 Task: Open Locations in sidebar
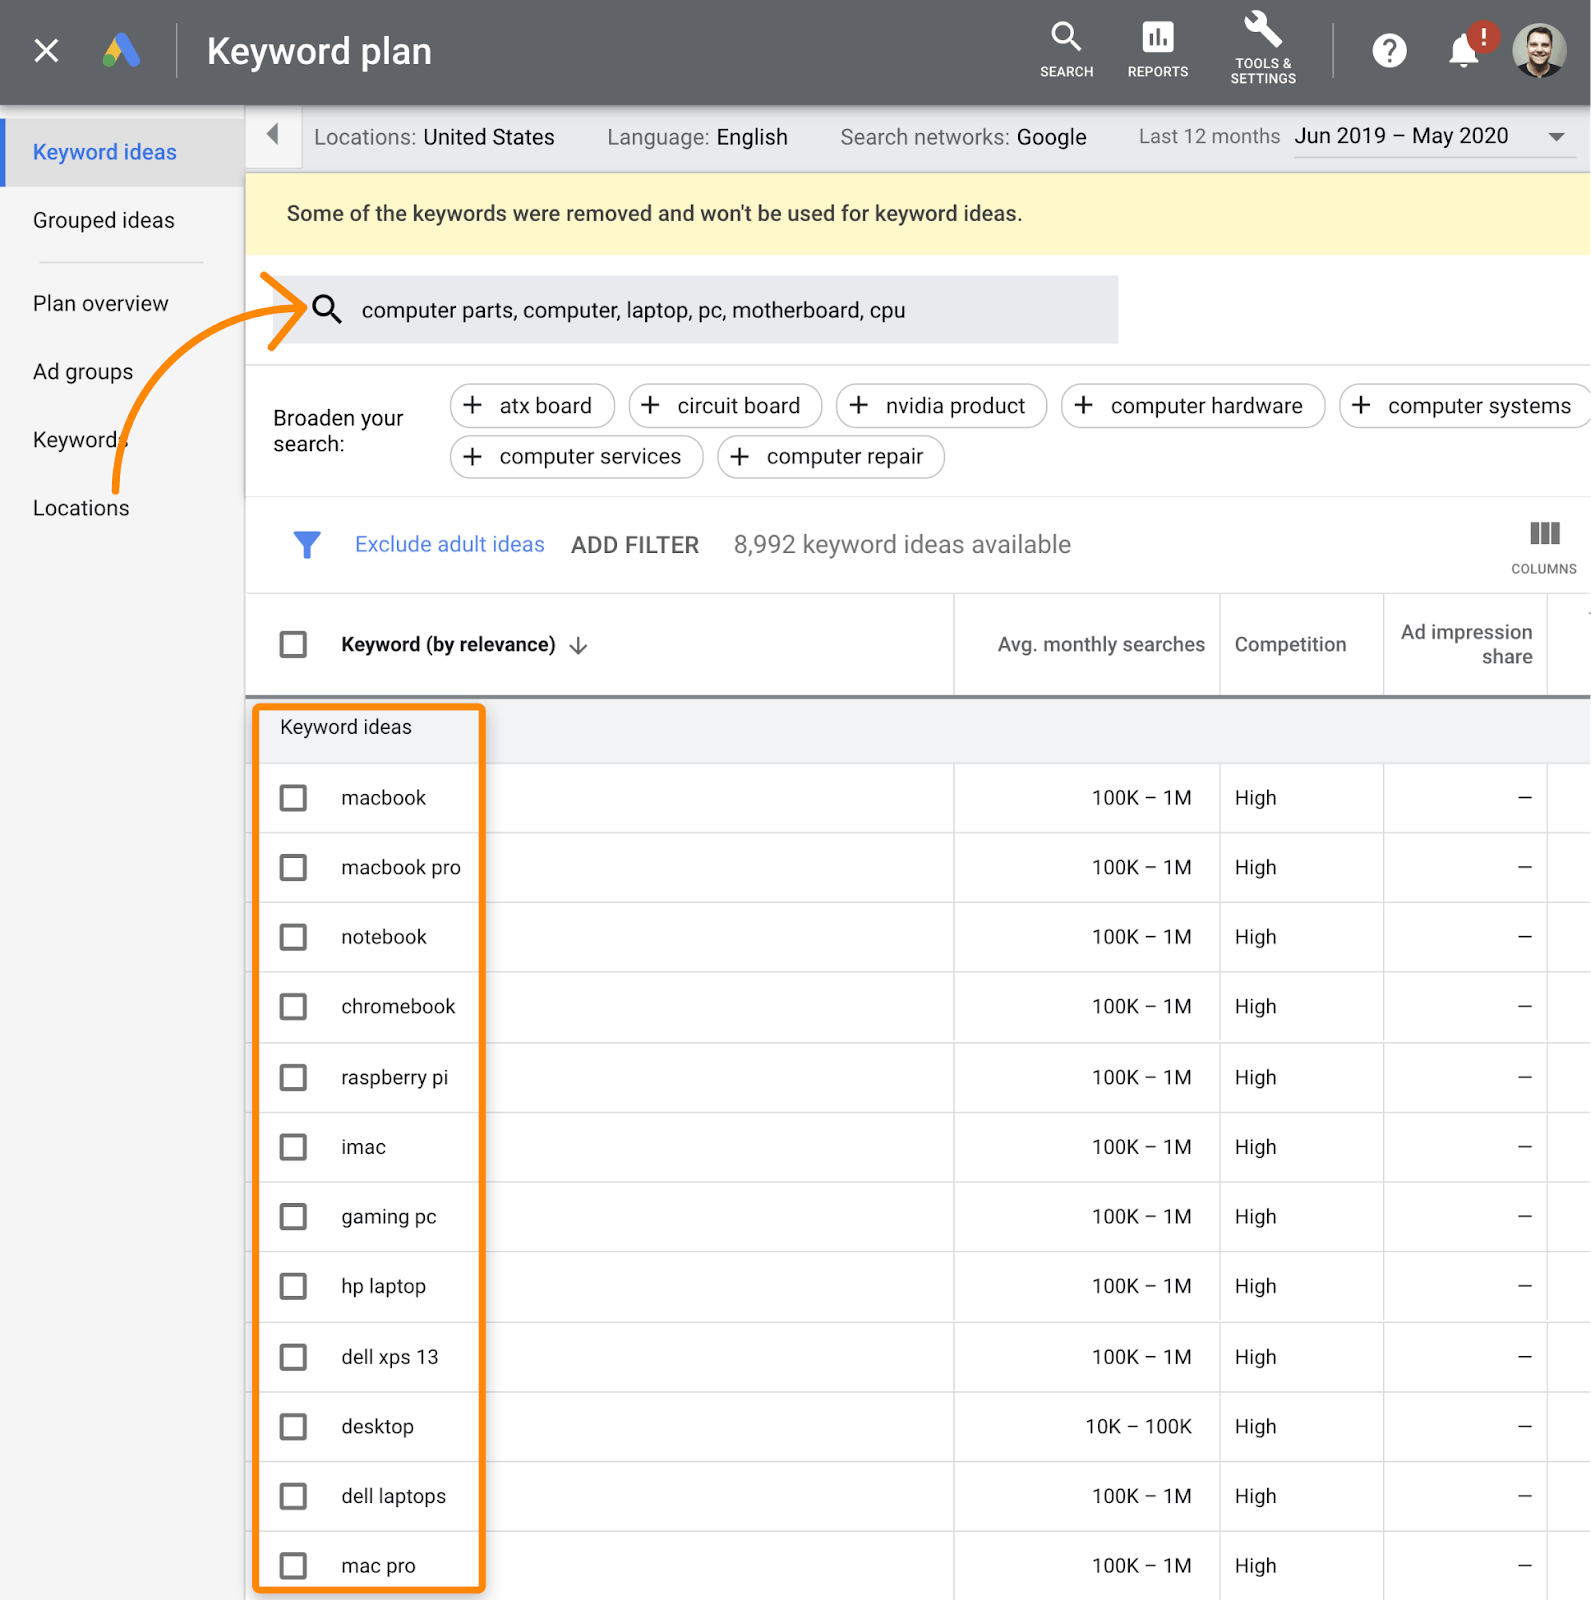[81, 508]
